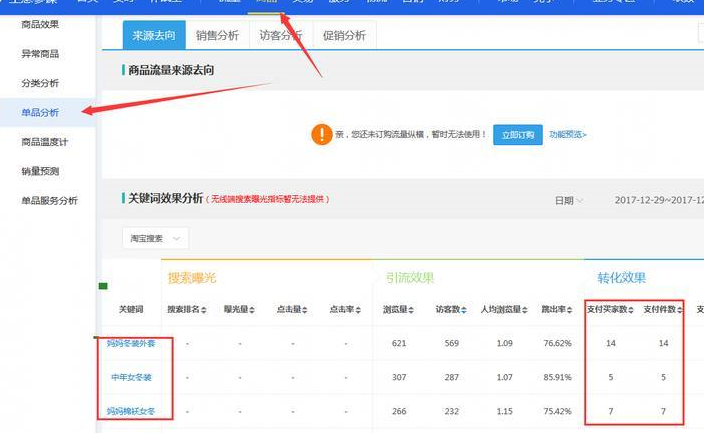Open 异常商品 in the sidebar

pyautogui.click(x=40, y=54)
